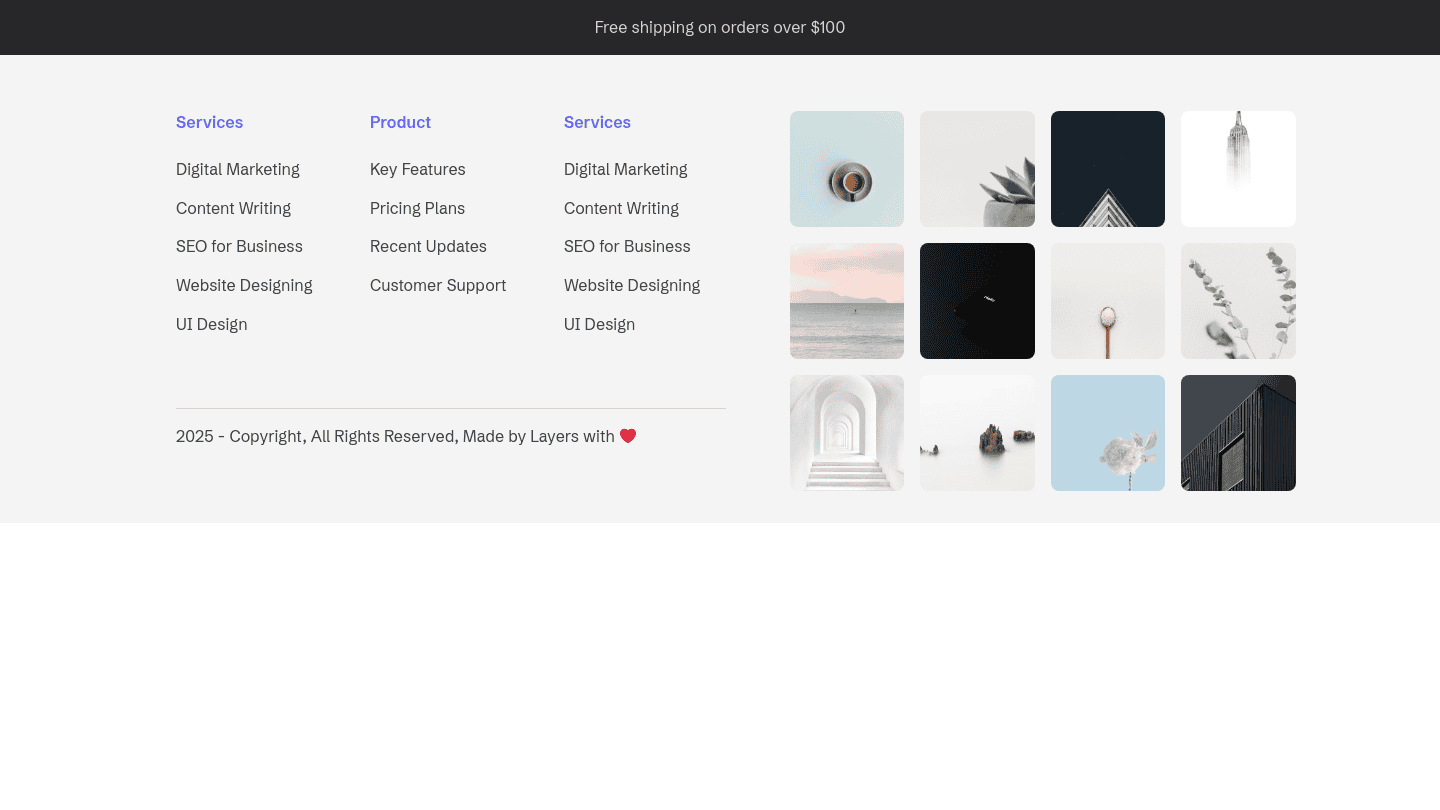Select the succulent plant image
This screenshot has height=810, width=1440.
[977, 169]
